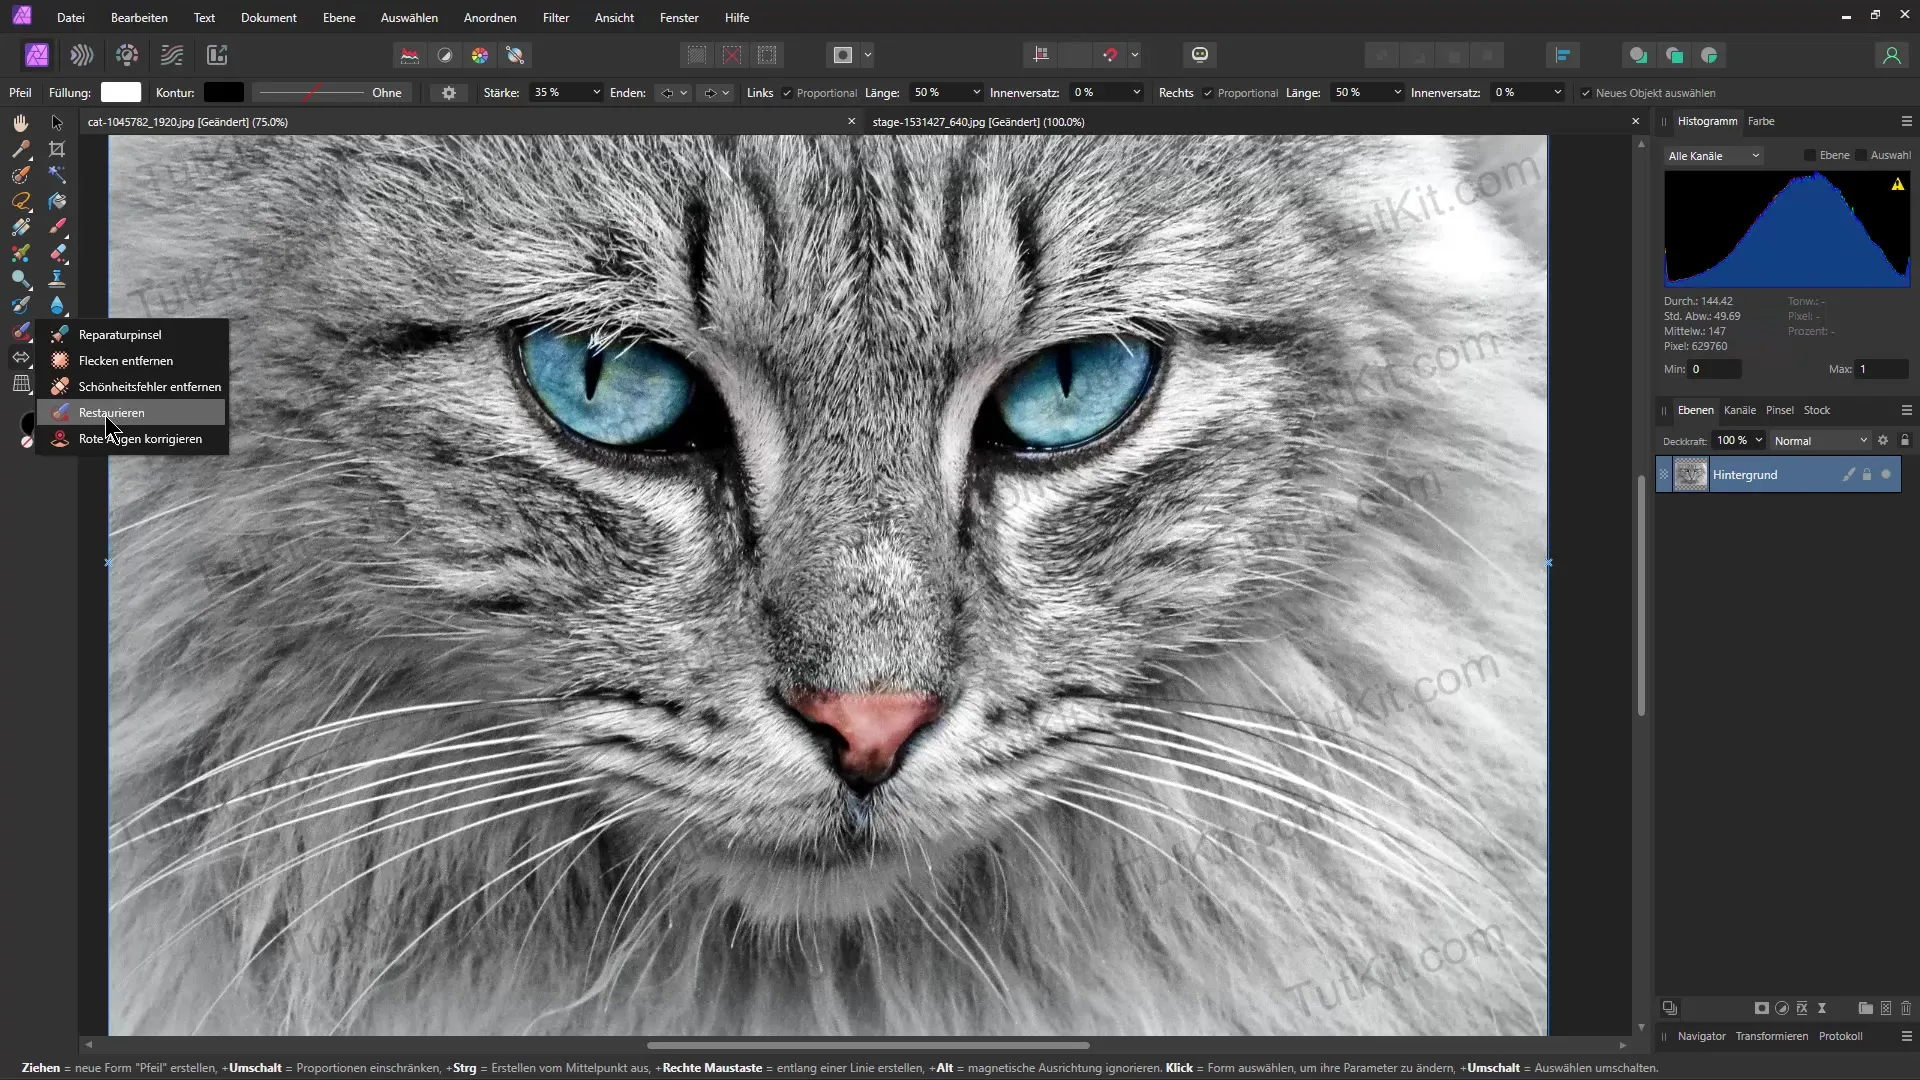The width and height of the screenshot is (1920, 1080).
Task: Click the Invert Selection icon
Action: pyautogui.click(x=767, y=55)
